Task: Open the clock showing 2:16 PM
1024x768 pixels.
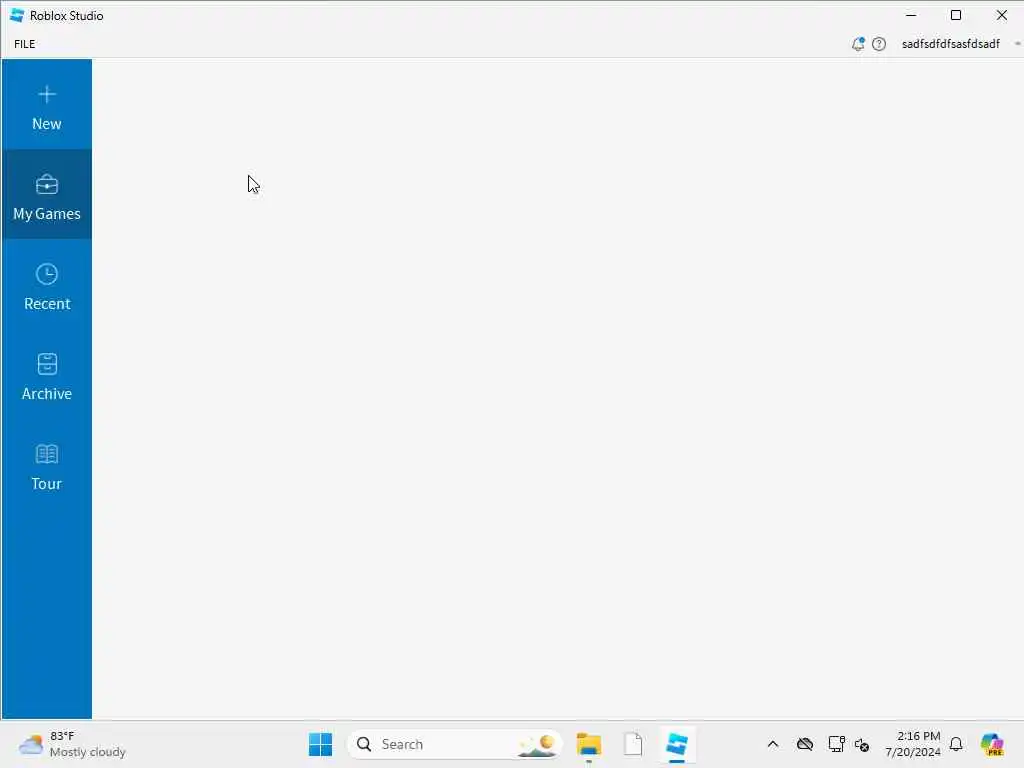Action: pyautogui.click(x=912, y=744)
